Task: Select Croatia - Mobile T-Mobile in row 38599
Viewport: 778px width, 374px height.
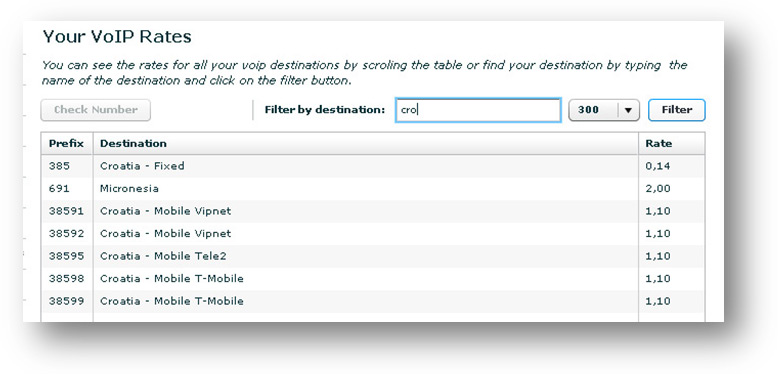Action: point(172,301)
